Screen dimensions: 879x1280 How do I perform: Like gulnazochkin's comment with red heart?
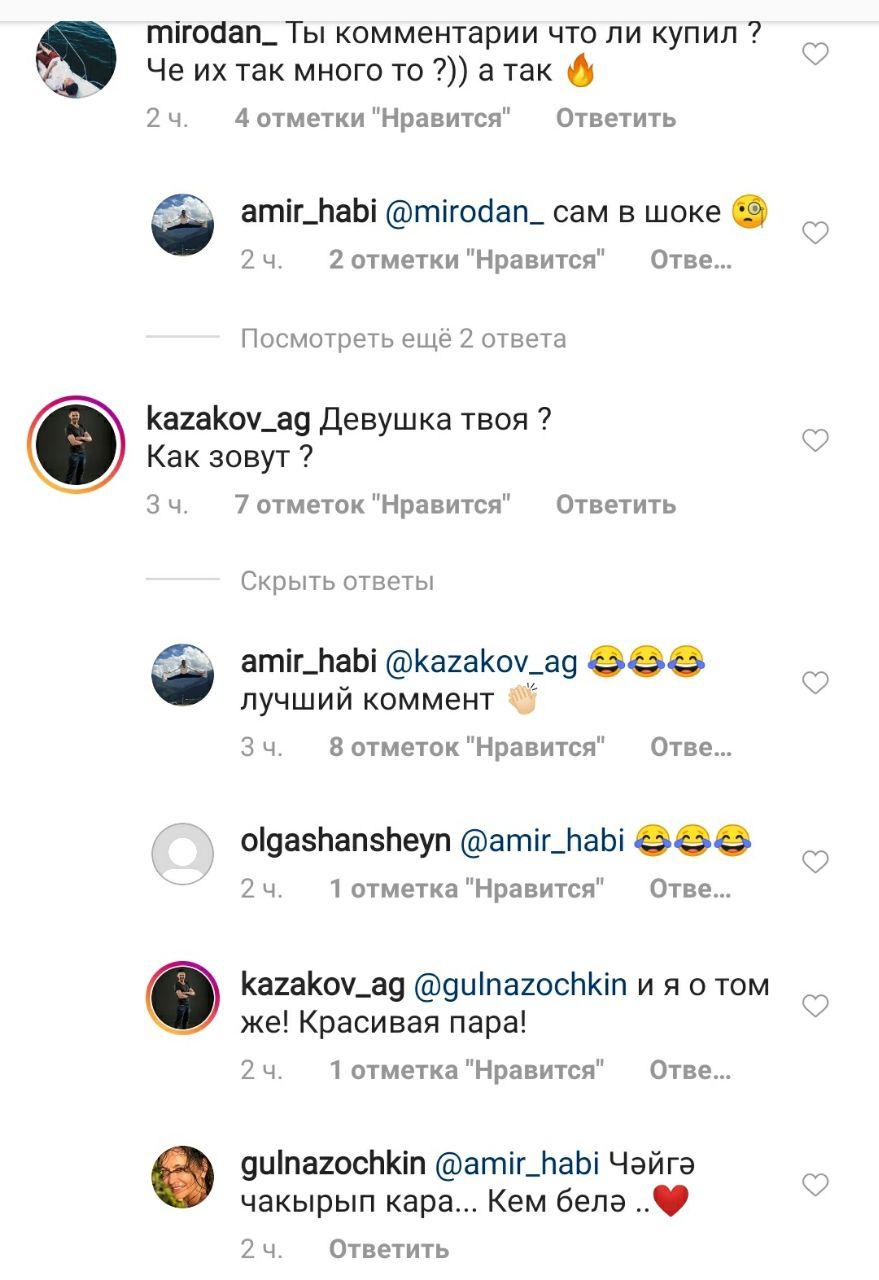coord(816,1185)
